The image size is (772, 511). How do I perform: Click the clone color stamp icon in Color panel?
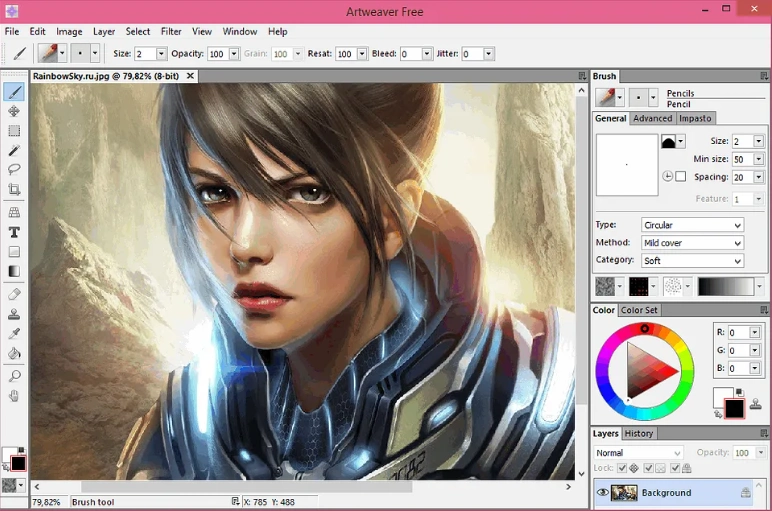click(x=756, y=405)
